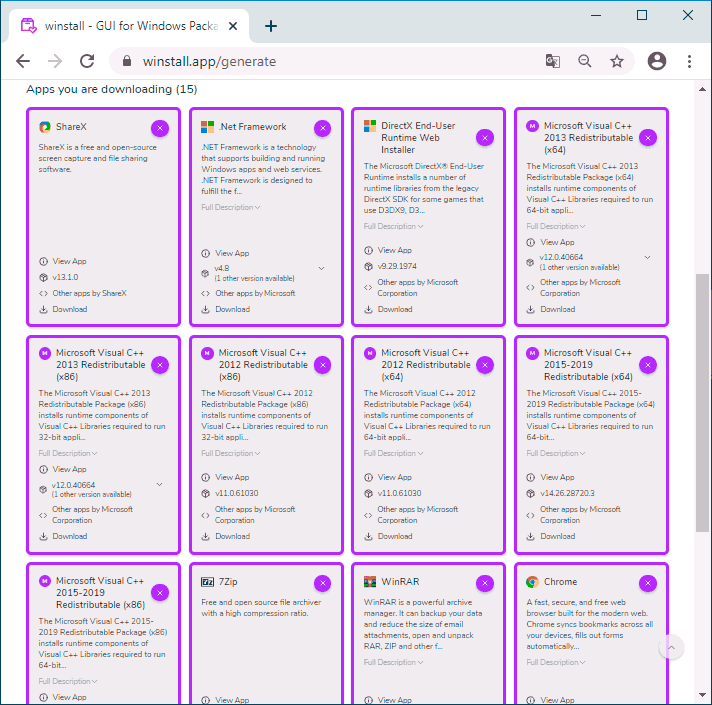Remove Visual C++ 2013 Redistributable (x86) card
Viewport: 712px width, 705px height.
[160, 365]
